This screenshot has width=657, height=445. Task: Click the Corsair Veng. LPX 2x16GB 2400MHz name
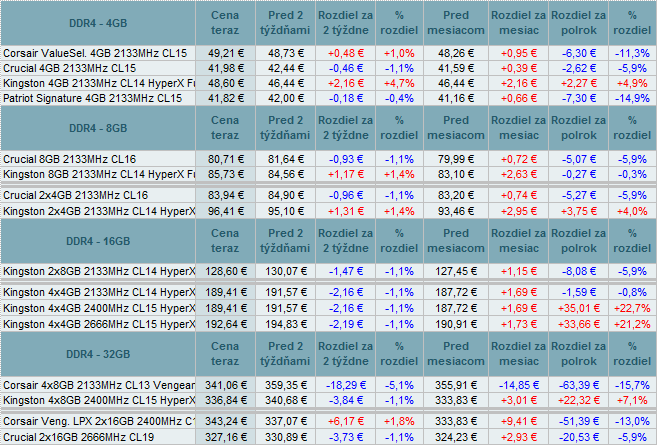click(99, 421)
